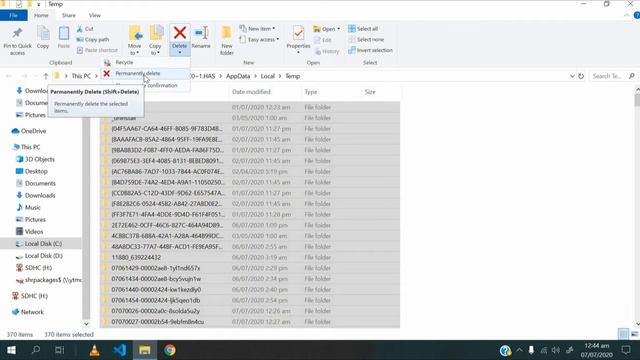Choose Recycle from Delete menu
Screen dimensions: 640x360
click(x=124, y=62)
